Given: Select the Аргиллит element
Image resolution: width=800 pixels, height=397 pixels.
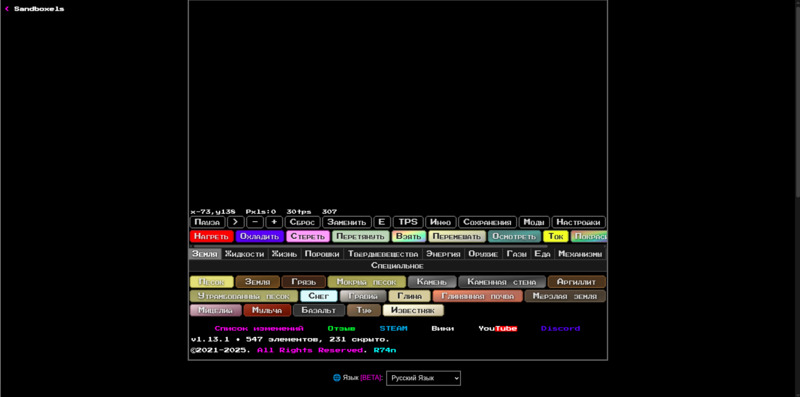Looking at the screenshot, I should click(x=577, y=282).
